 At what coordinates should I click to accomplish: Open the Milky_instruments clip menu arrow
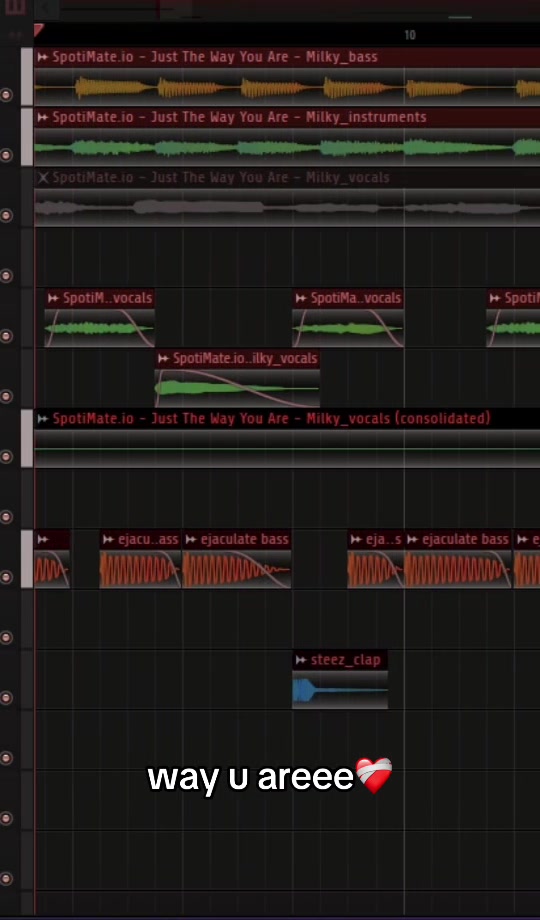pos(42,117)
